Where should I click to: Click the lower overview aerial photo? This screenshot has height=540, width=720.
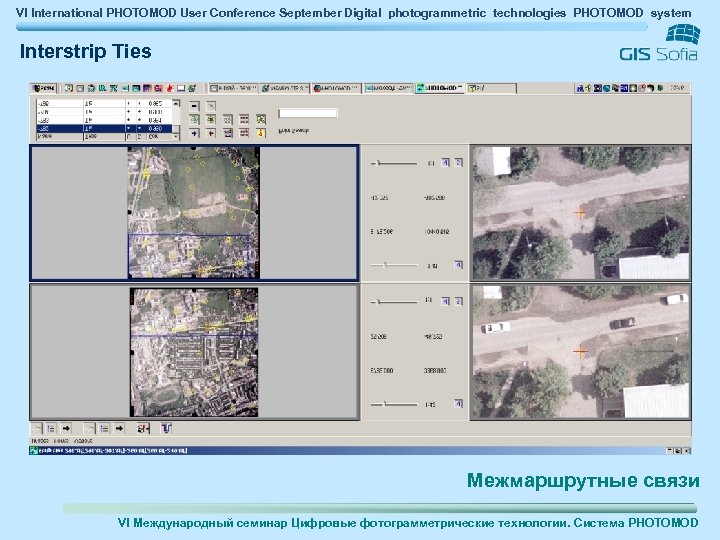(194, 352)
